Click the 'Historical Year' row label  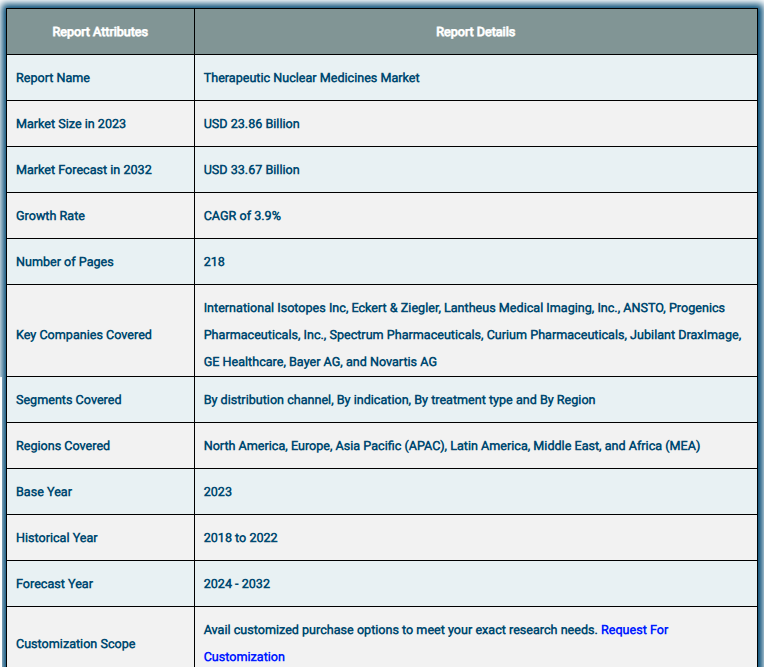[57, 538]
